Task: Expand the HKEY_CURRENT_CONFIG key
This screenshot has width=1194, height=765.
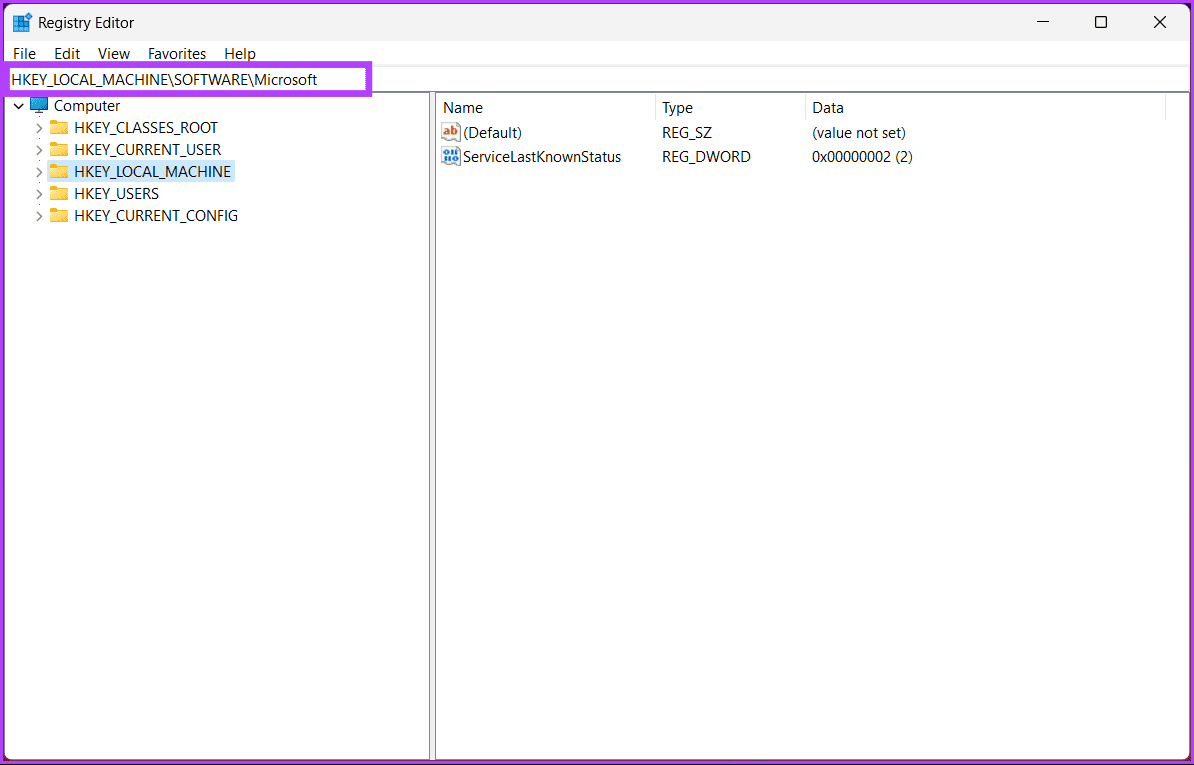Action: pyautogui.click(x=39, y=216)
